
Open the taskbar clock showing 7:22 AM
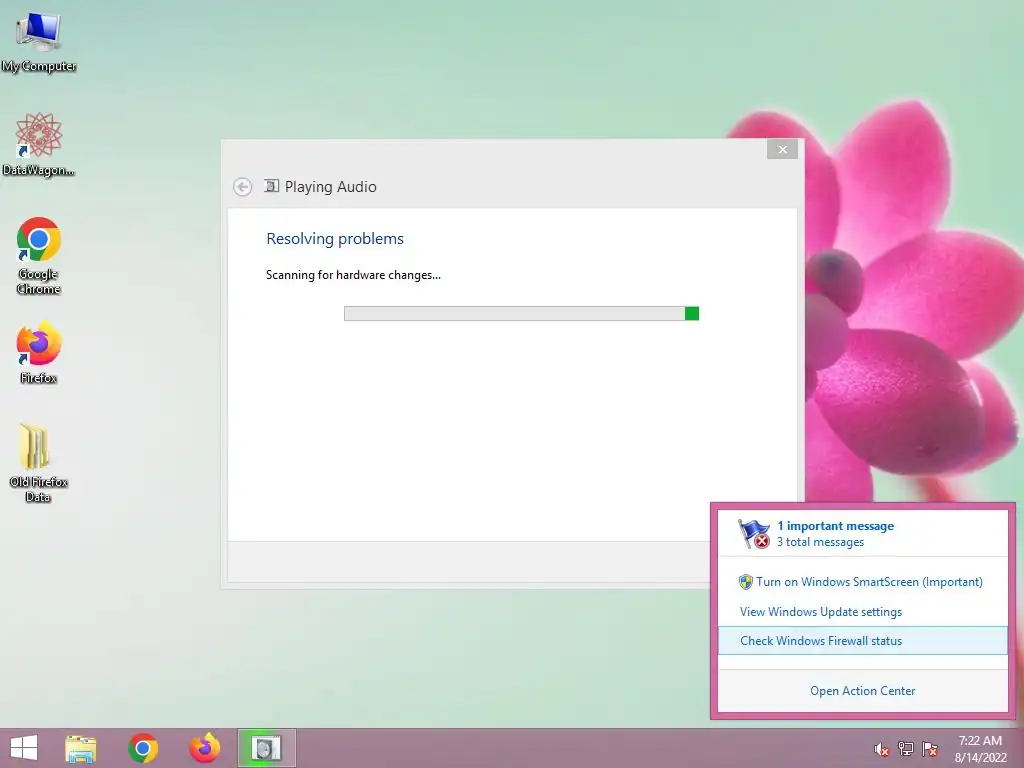pos(980,749)
